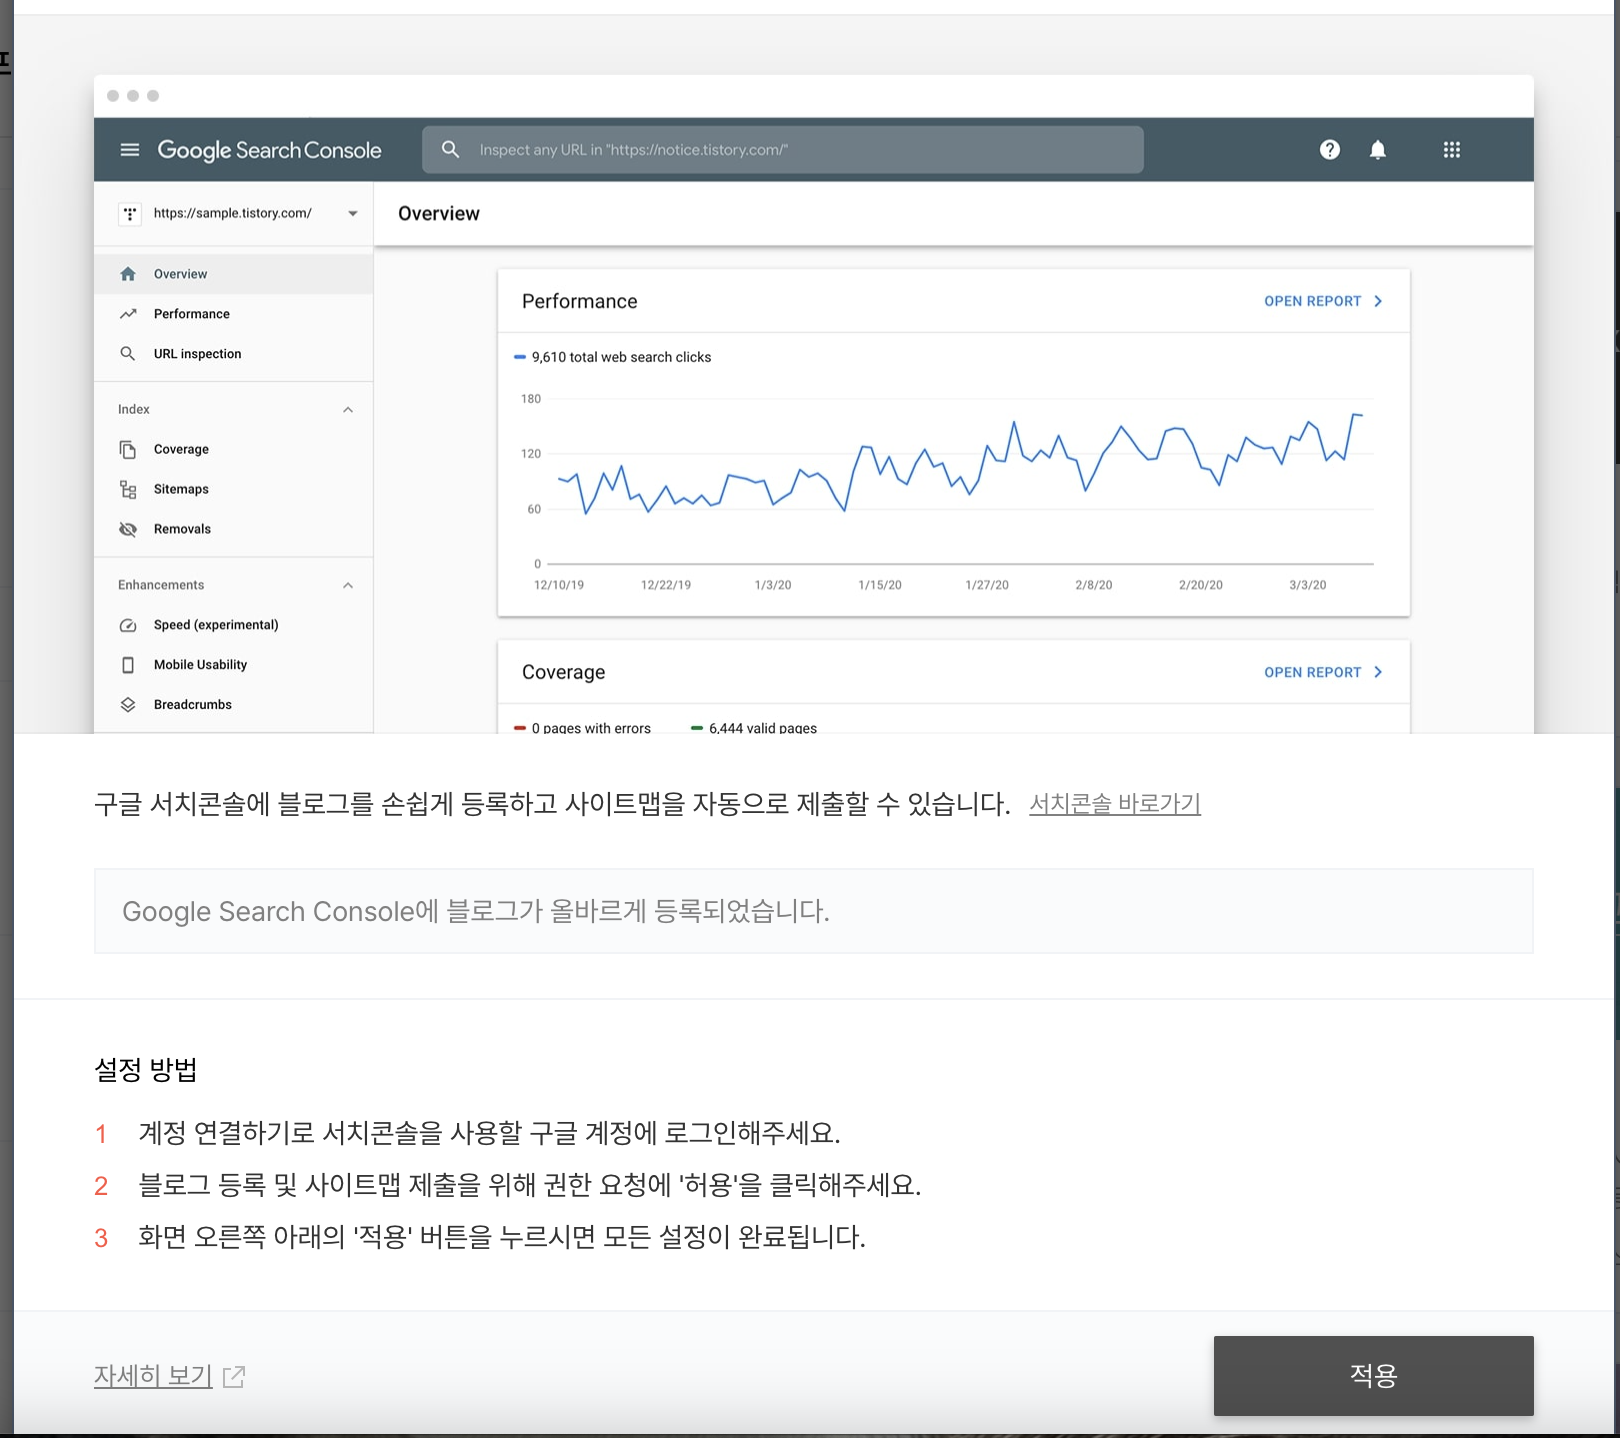Open the 자세히 보기 link
Screen dimensions: 1620x1438
tap(153, 1376)
